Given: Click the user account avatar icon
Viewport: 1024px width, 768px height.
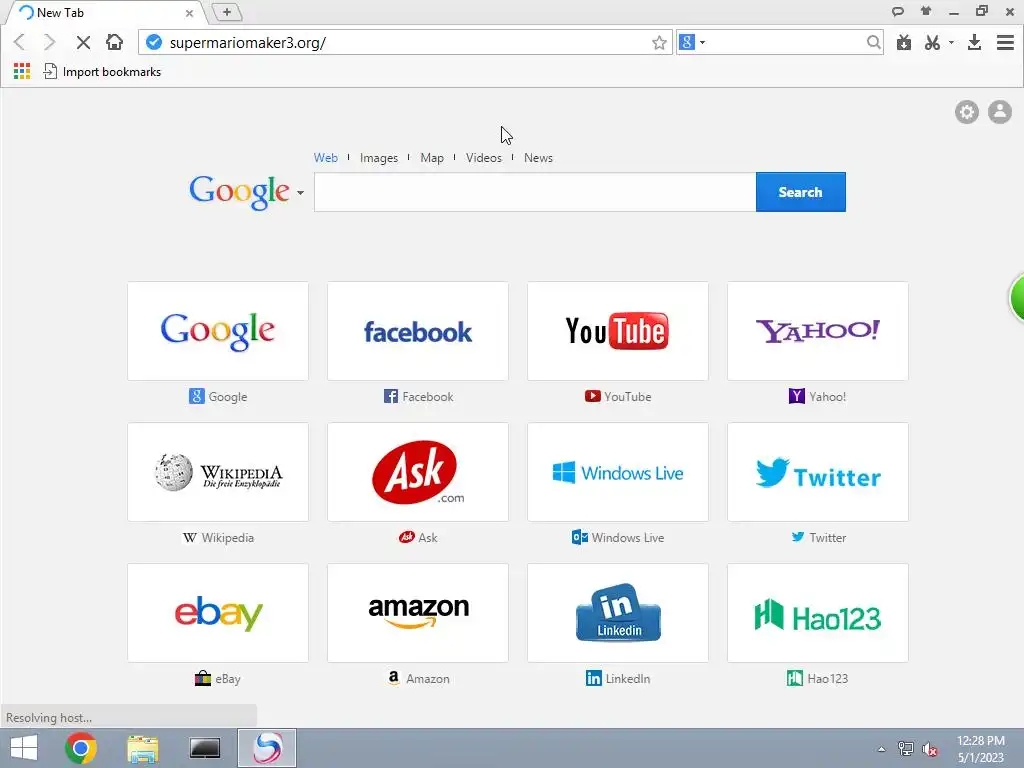Looking at the screenshot, I should 999,112.
